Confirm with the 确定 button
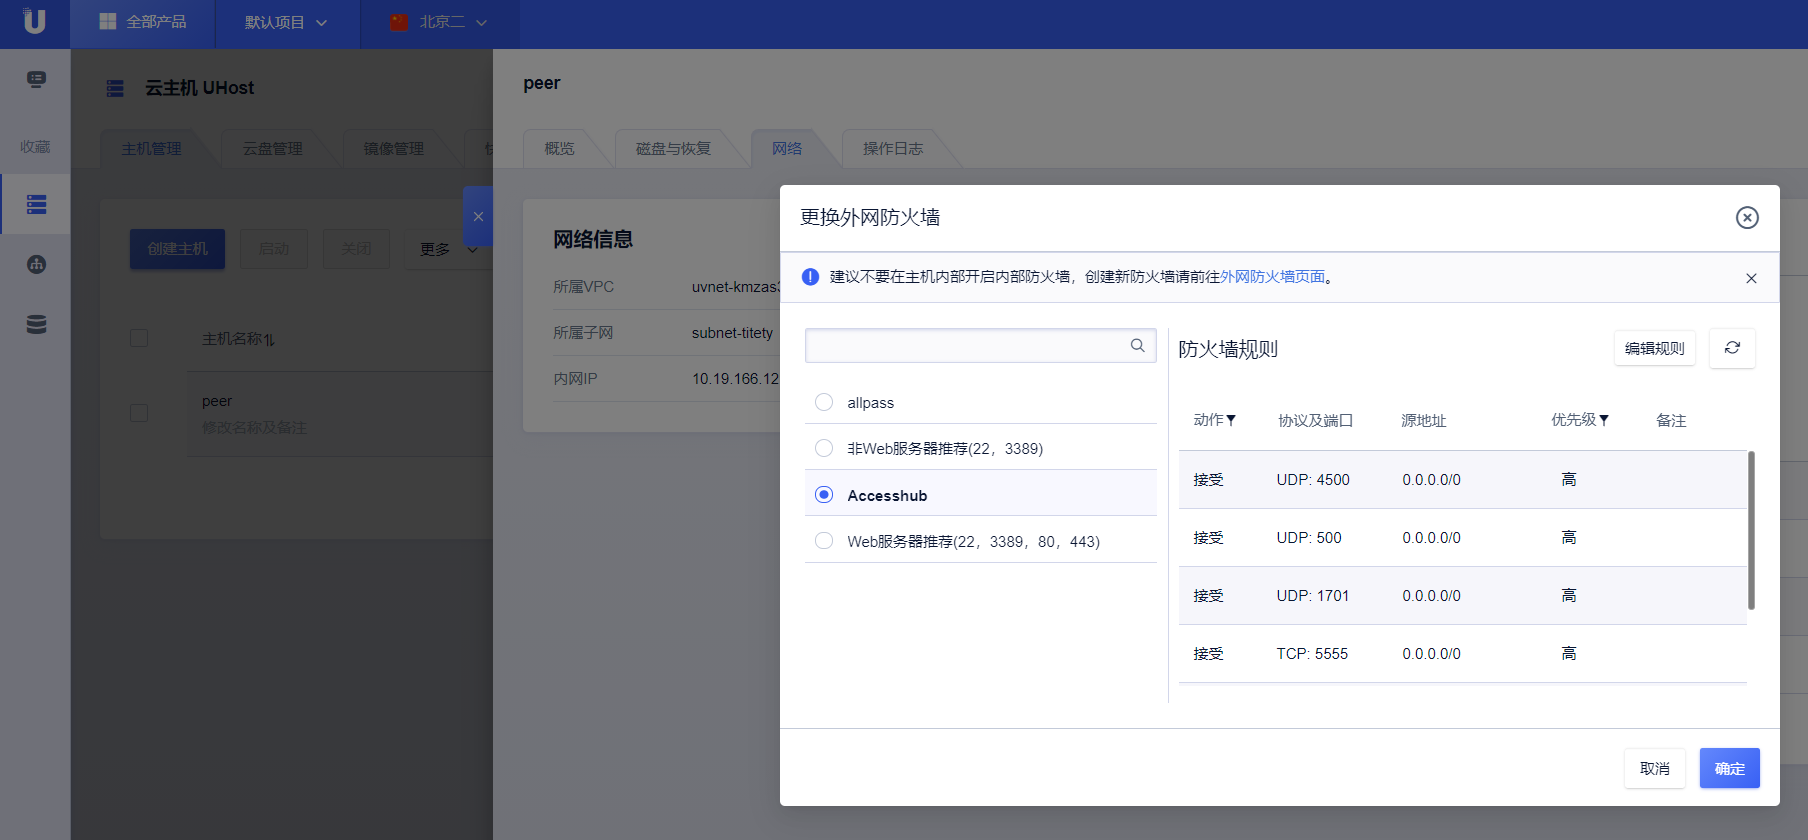The height and width of the screenshot is (840, 1808). pos(1730,768)
